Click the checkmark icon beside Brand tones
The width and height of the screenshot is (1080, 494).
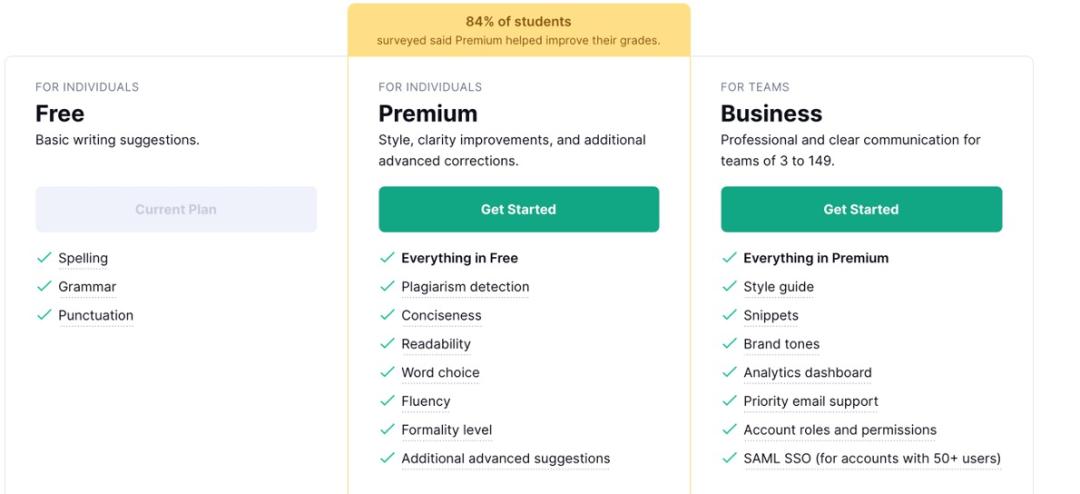tap(729, 344)
